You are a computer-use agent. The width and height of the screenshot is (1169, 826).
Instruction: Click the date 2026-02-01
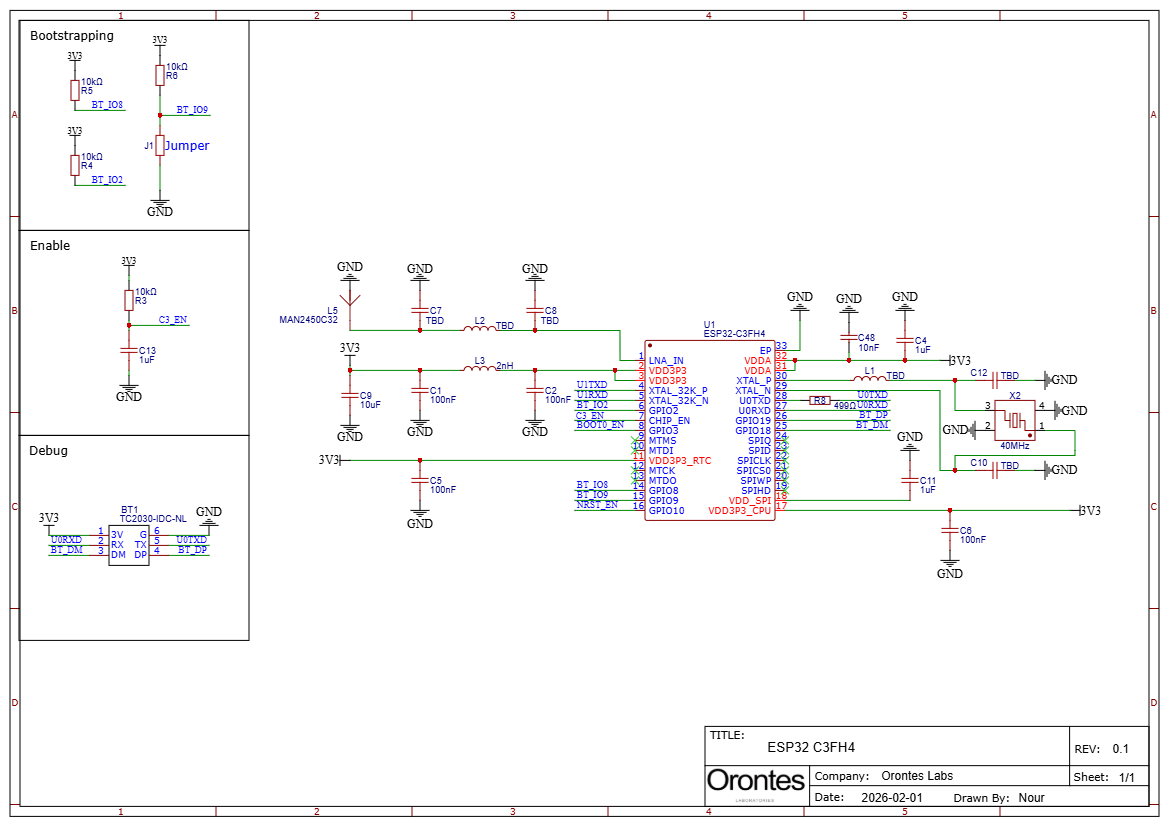(x=892, y=798)
